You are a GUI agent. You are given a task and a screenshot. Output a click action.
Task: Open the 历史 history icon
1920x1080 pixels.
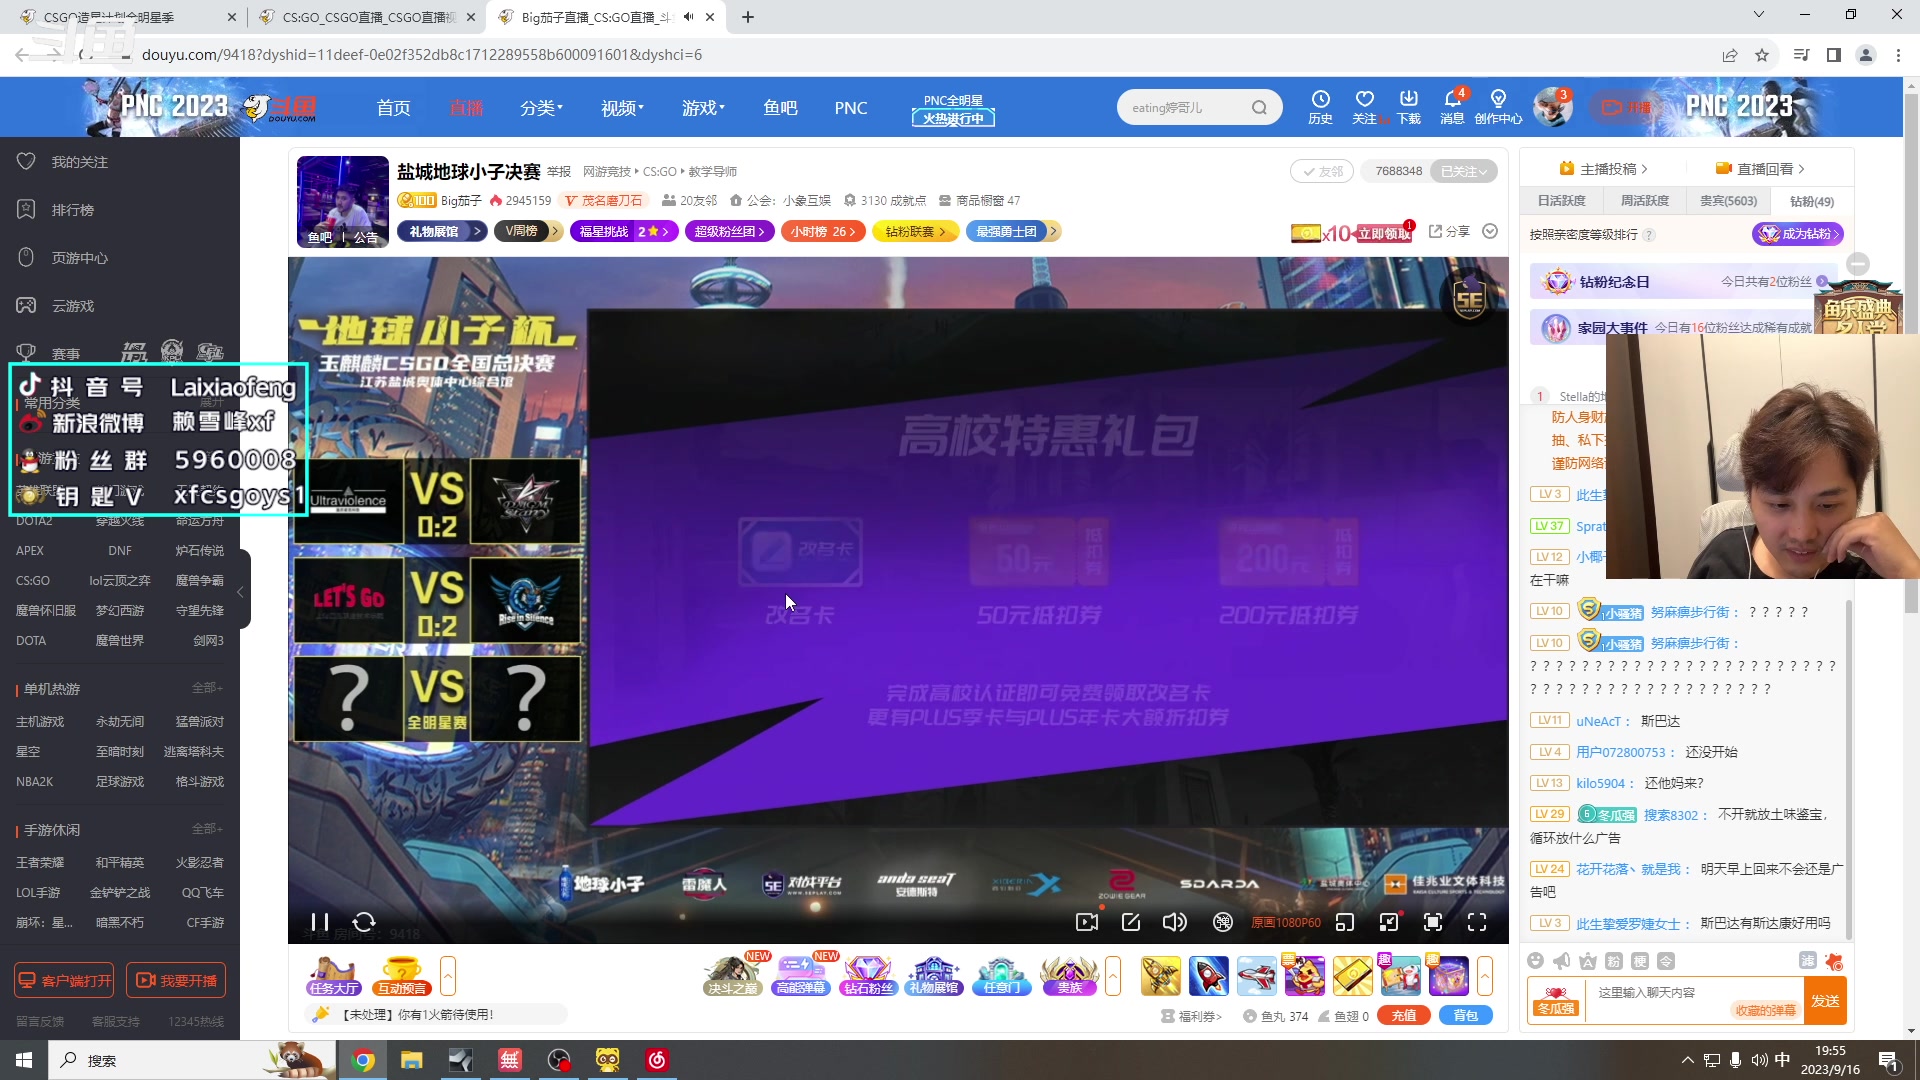click(1320, 107)
